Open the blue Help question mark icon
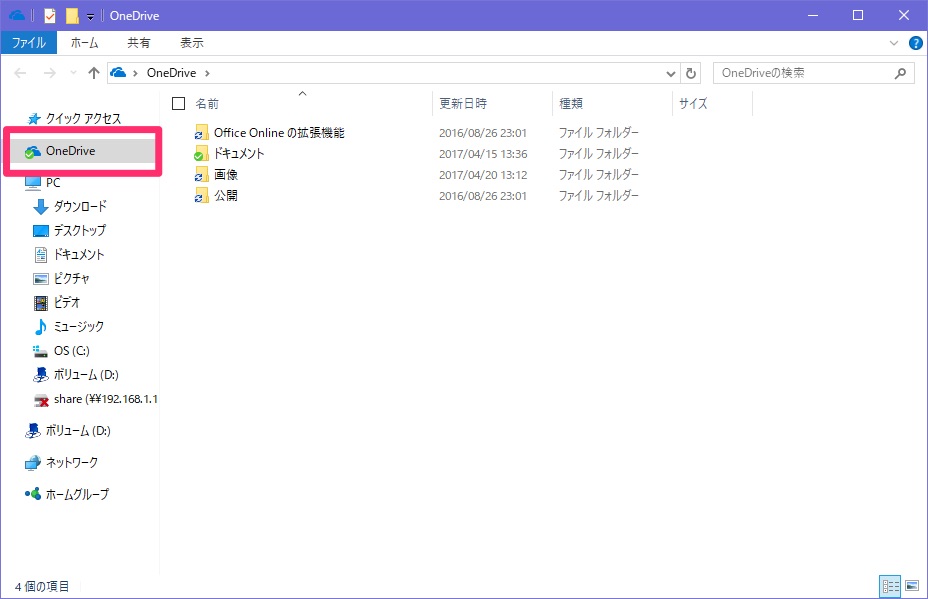The height and width of the screenshot is (599, 928). (915, 43)
